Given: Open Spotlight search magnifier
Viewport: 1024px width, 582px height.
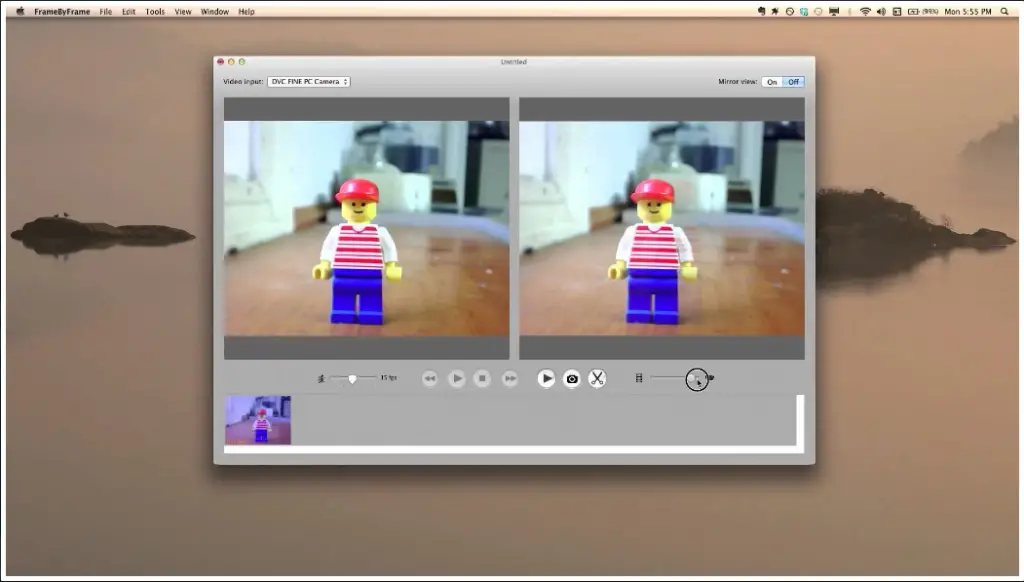Looking at the screenshot, I should point(1004,11).
